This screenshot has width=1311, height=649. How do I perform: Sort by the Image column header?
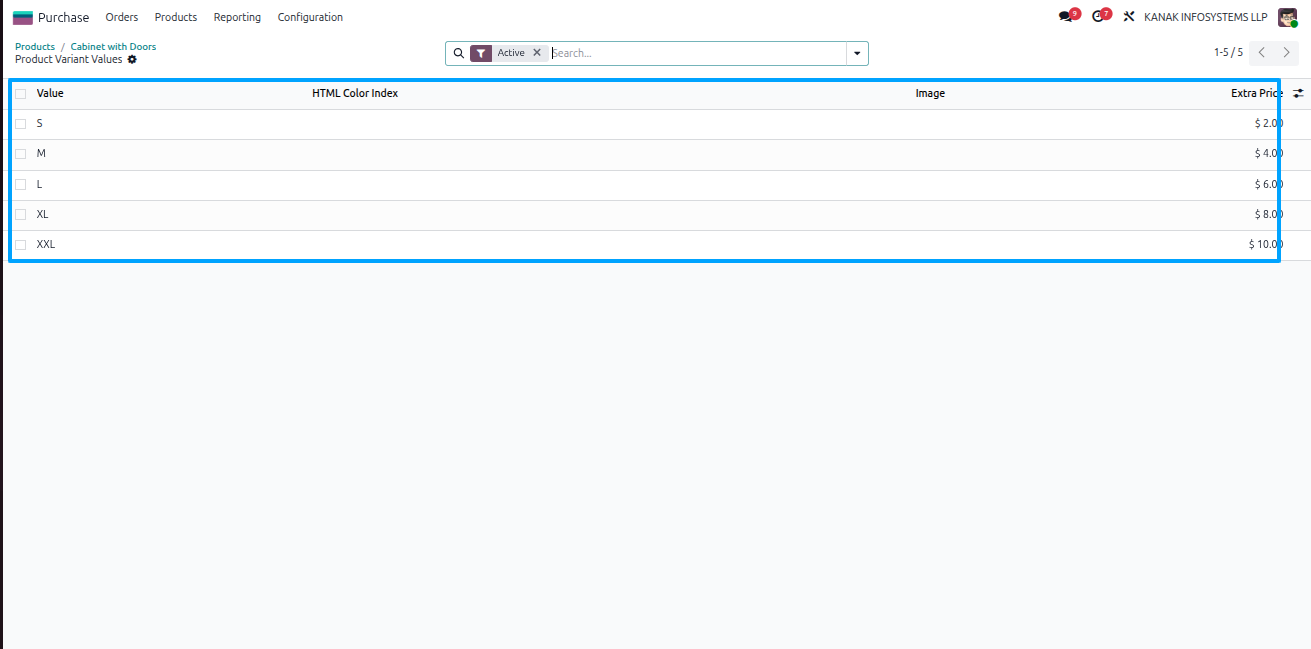[930, 93]
